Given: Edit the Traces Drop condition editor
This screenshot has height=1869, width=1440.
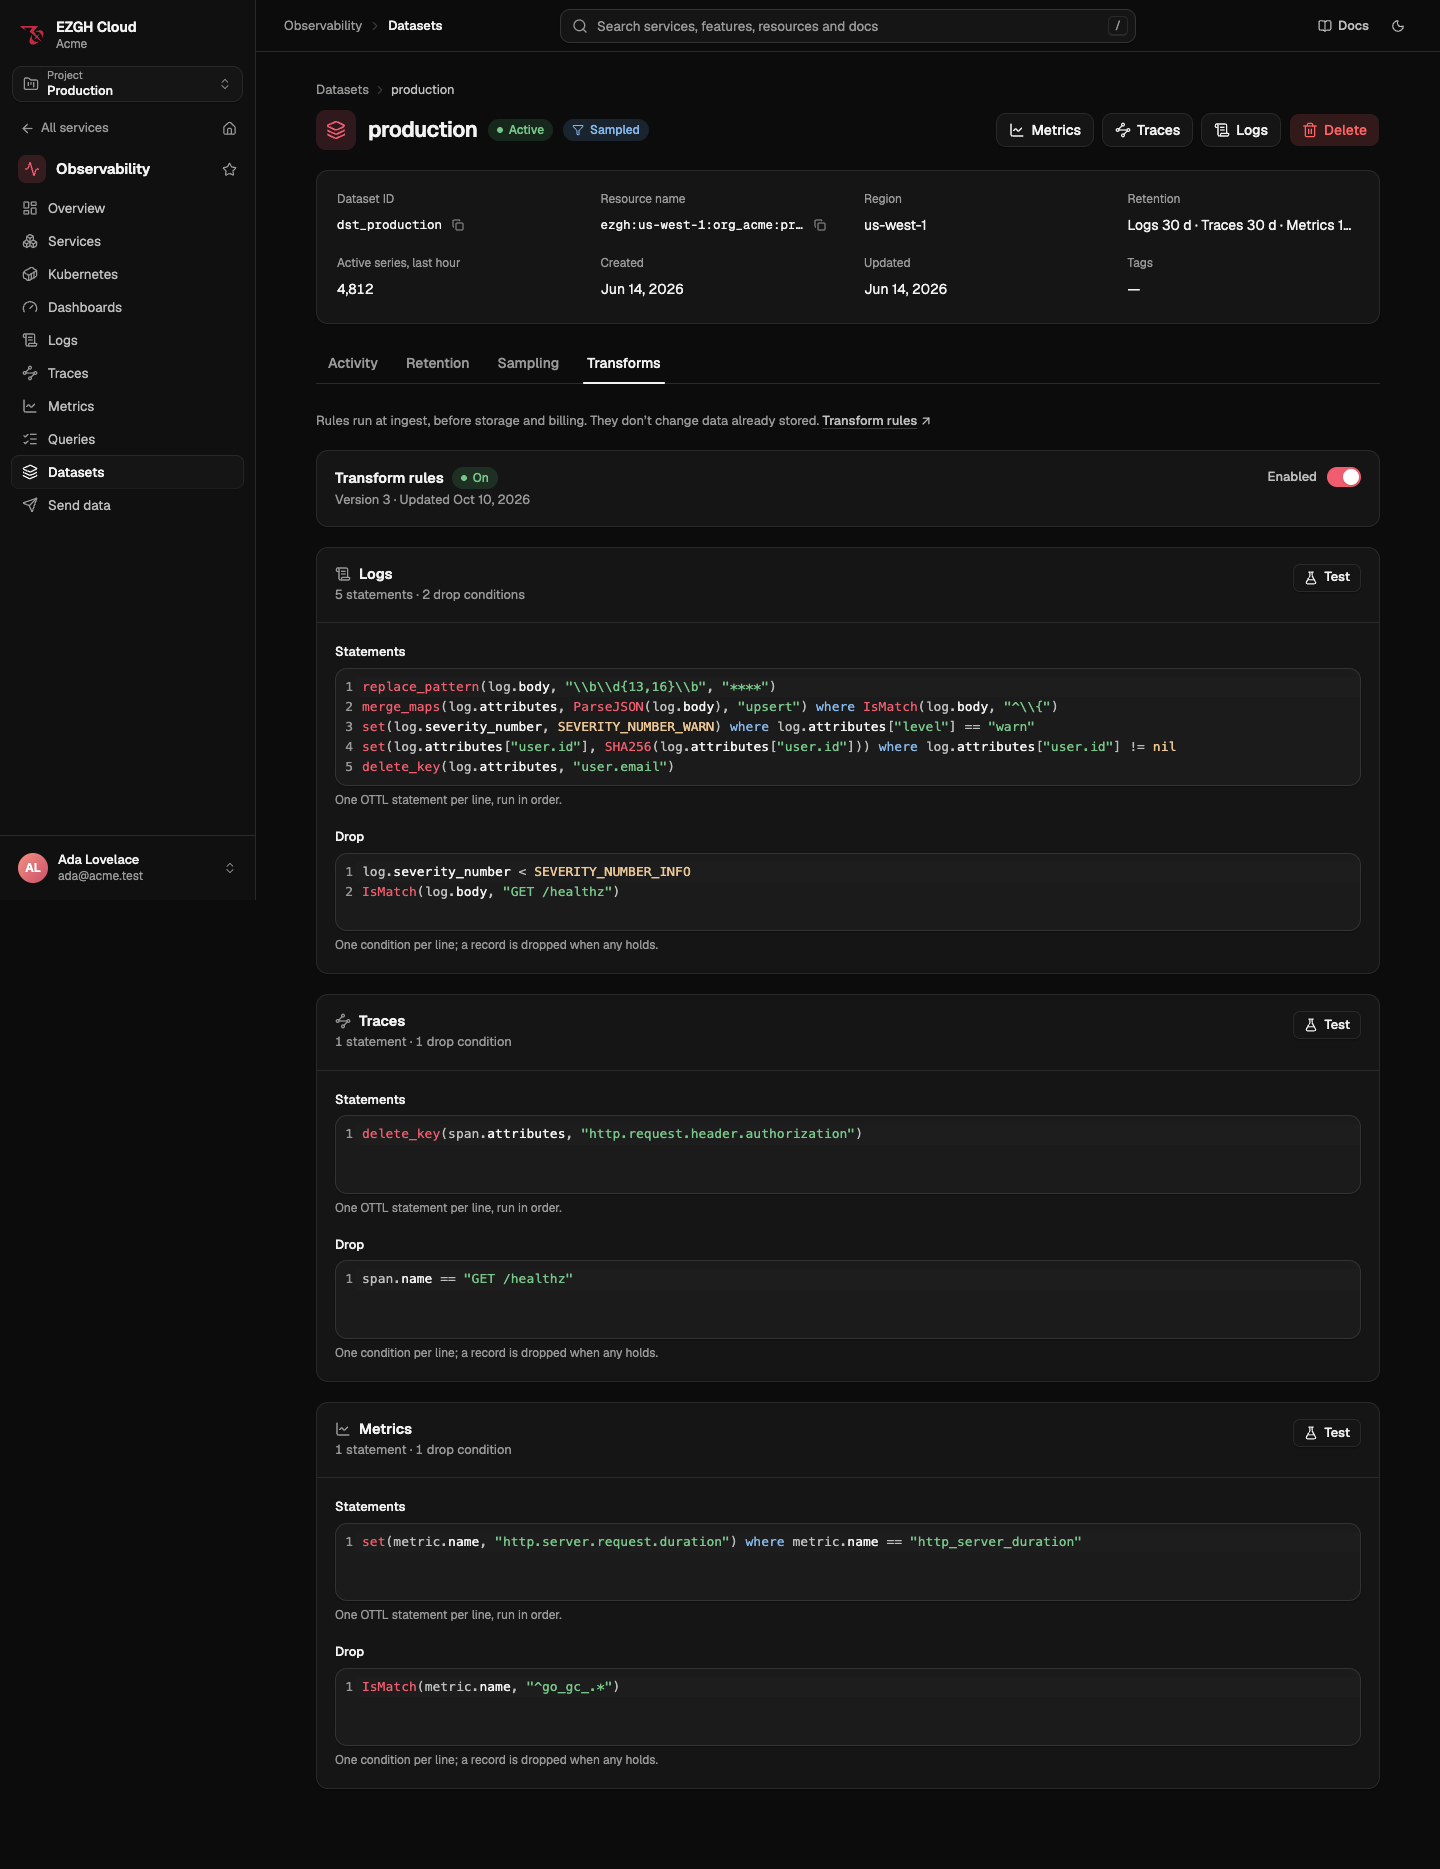Looking at the screenshot, I should [x=847, y=1299].
